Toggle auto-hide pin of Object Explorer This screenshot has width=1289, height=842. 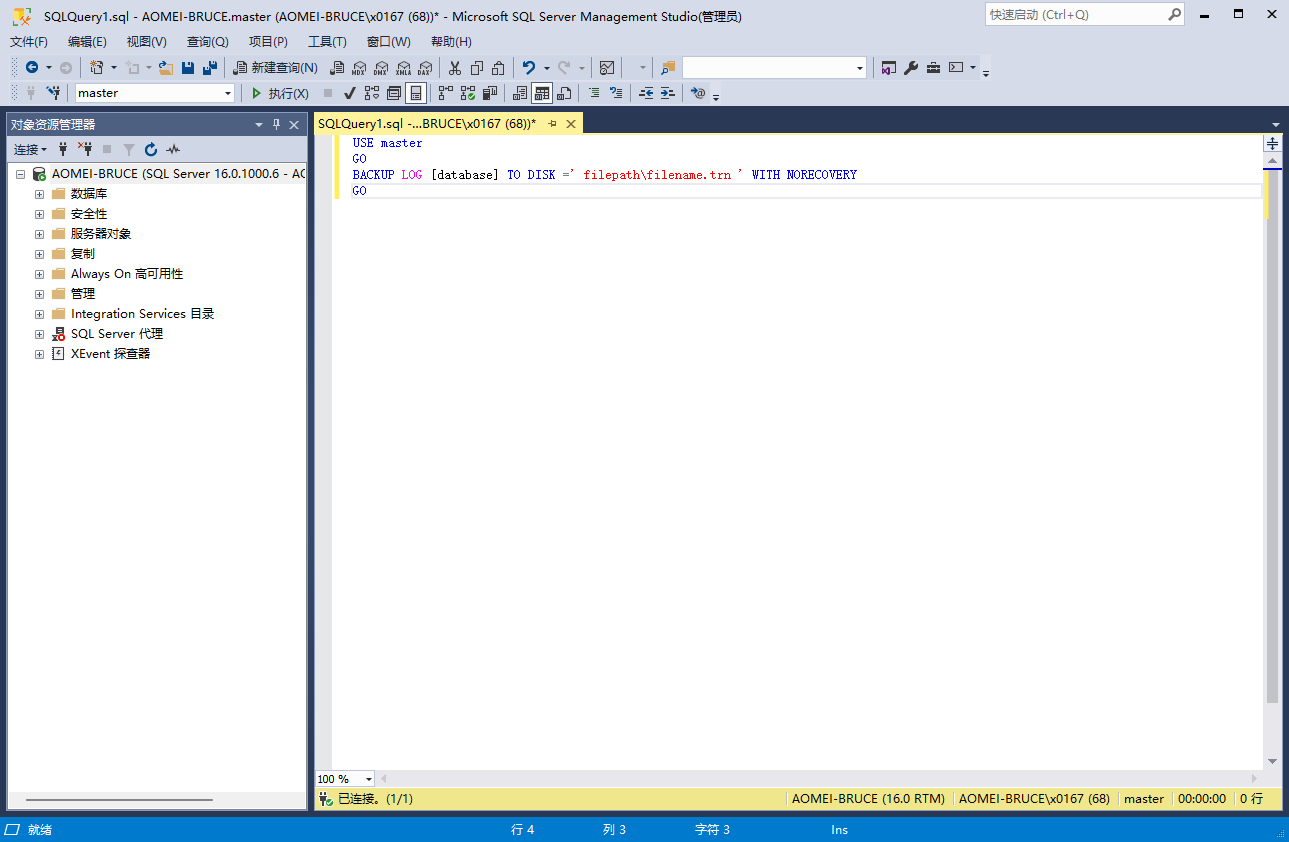[x=277, y=124]
